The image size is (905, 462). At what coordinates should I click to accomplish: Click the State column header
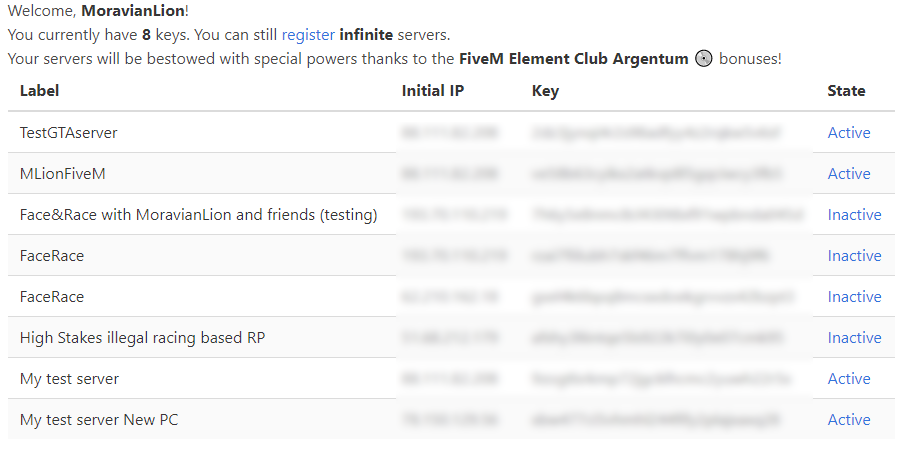click(x=846, y=91)
